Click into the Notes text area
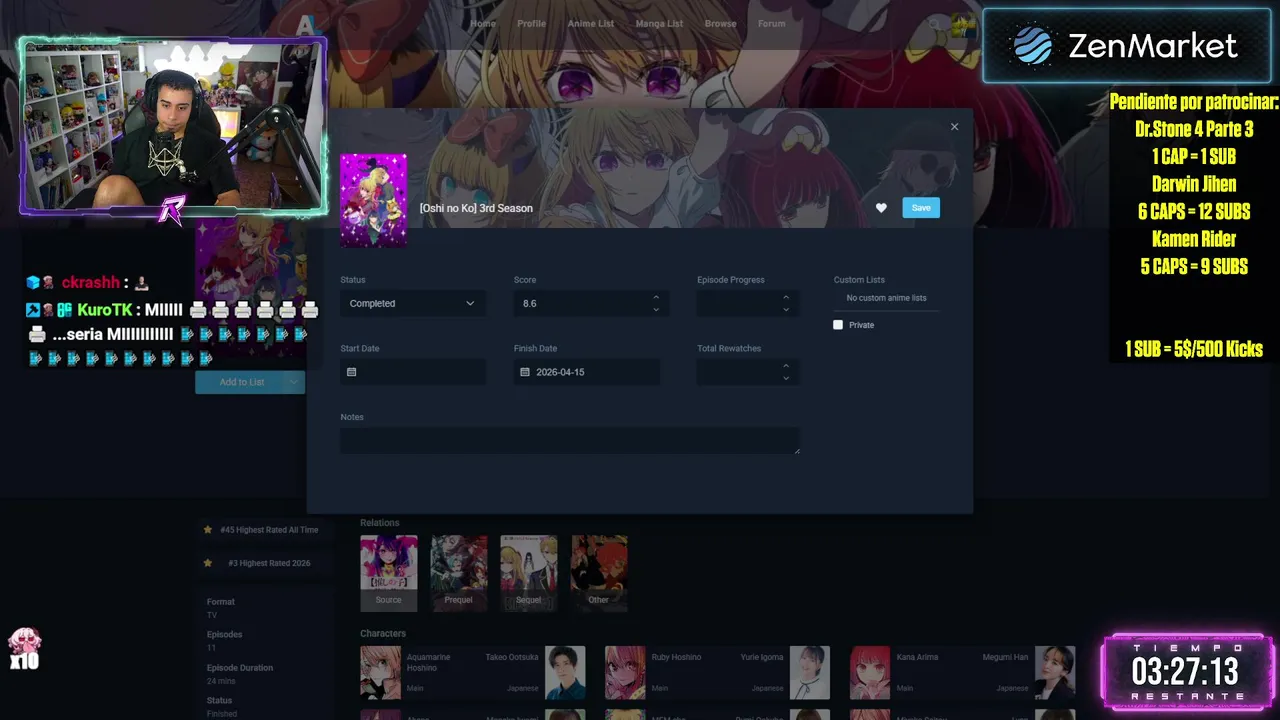Viewport: 1280px width, 720px height. [x=570, y=441]
